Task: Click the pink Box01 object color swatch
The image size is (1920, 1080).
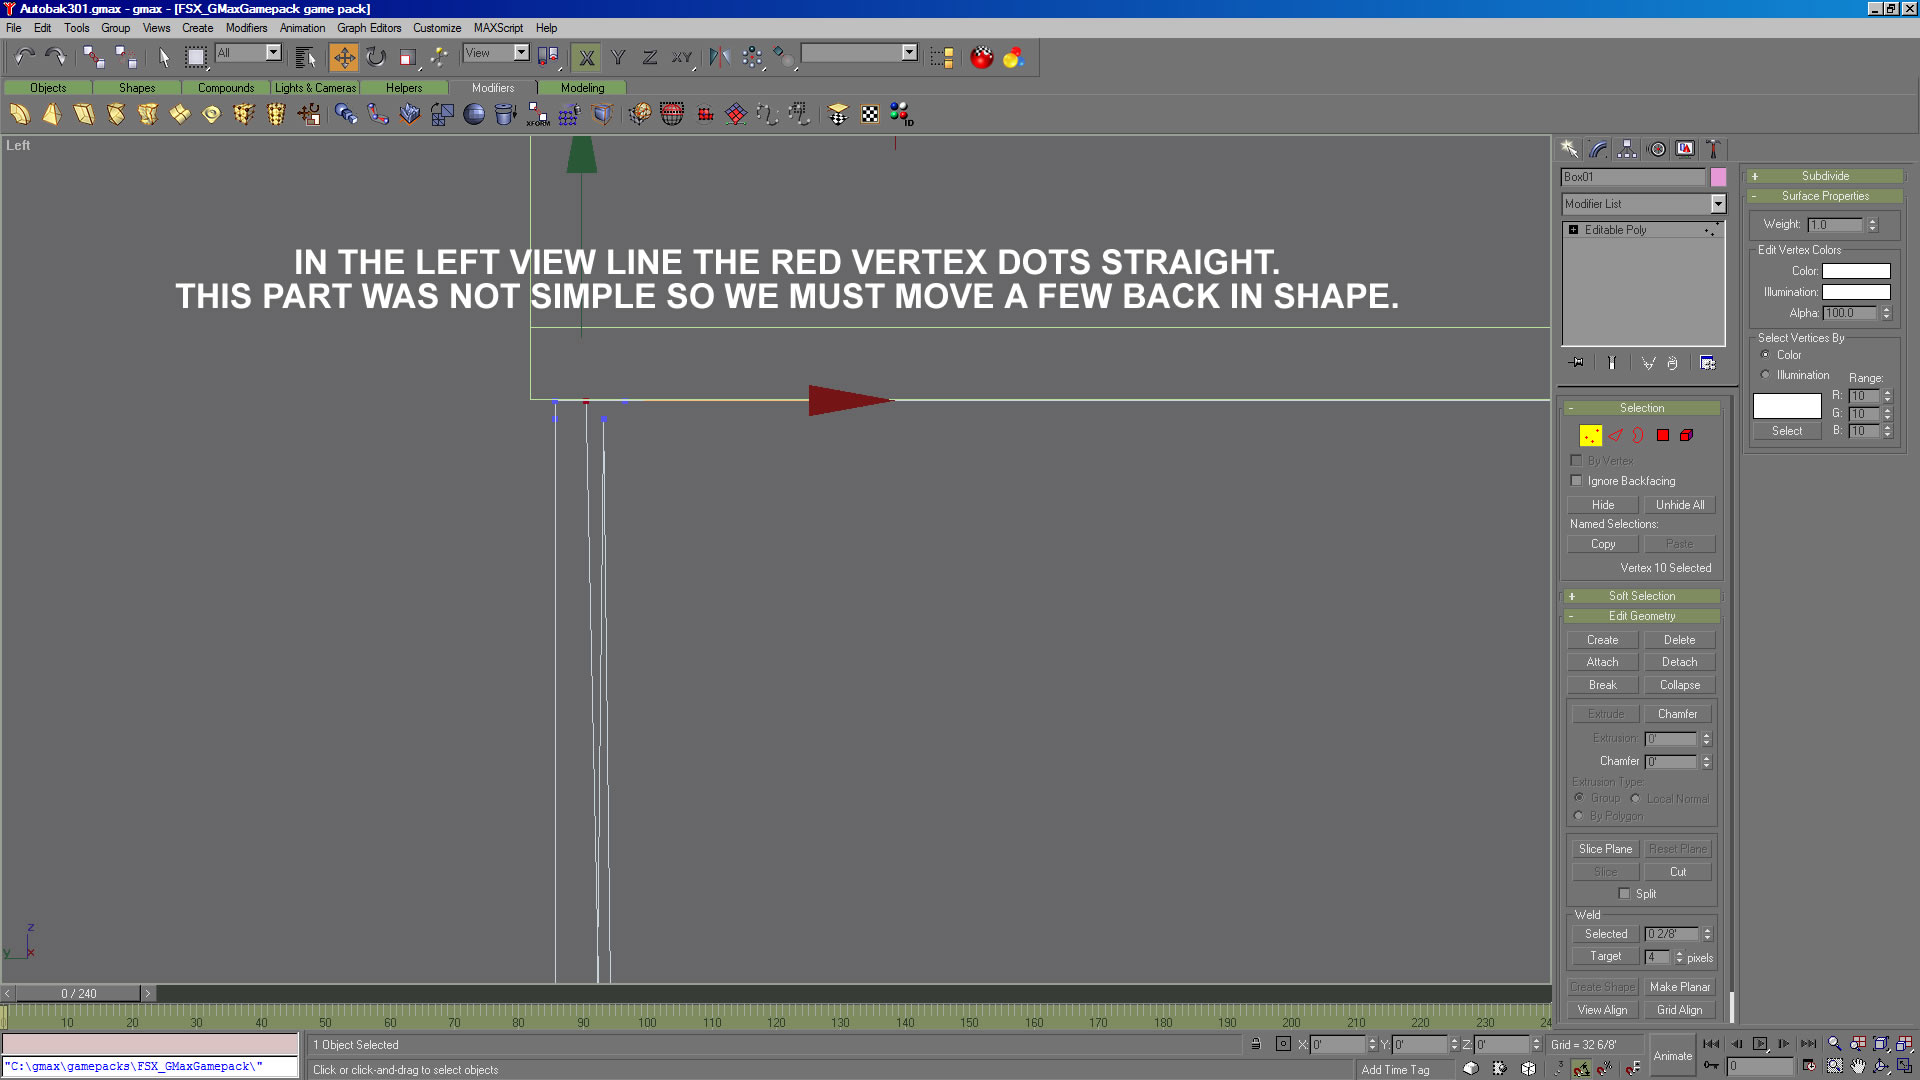Action: click(1718, 177)
